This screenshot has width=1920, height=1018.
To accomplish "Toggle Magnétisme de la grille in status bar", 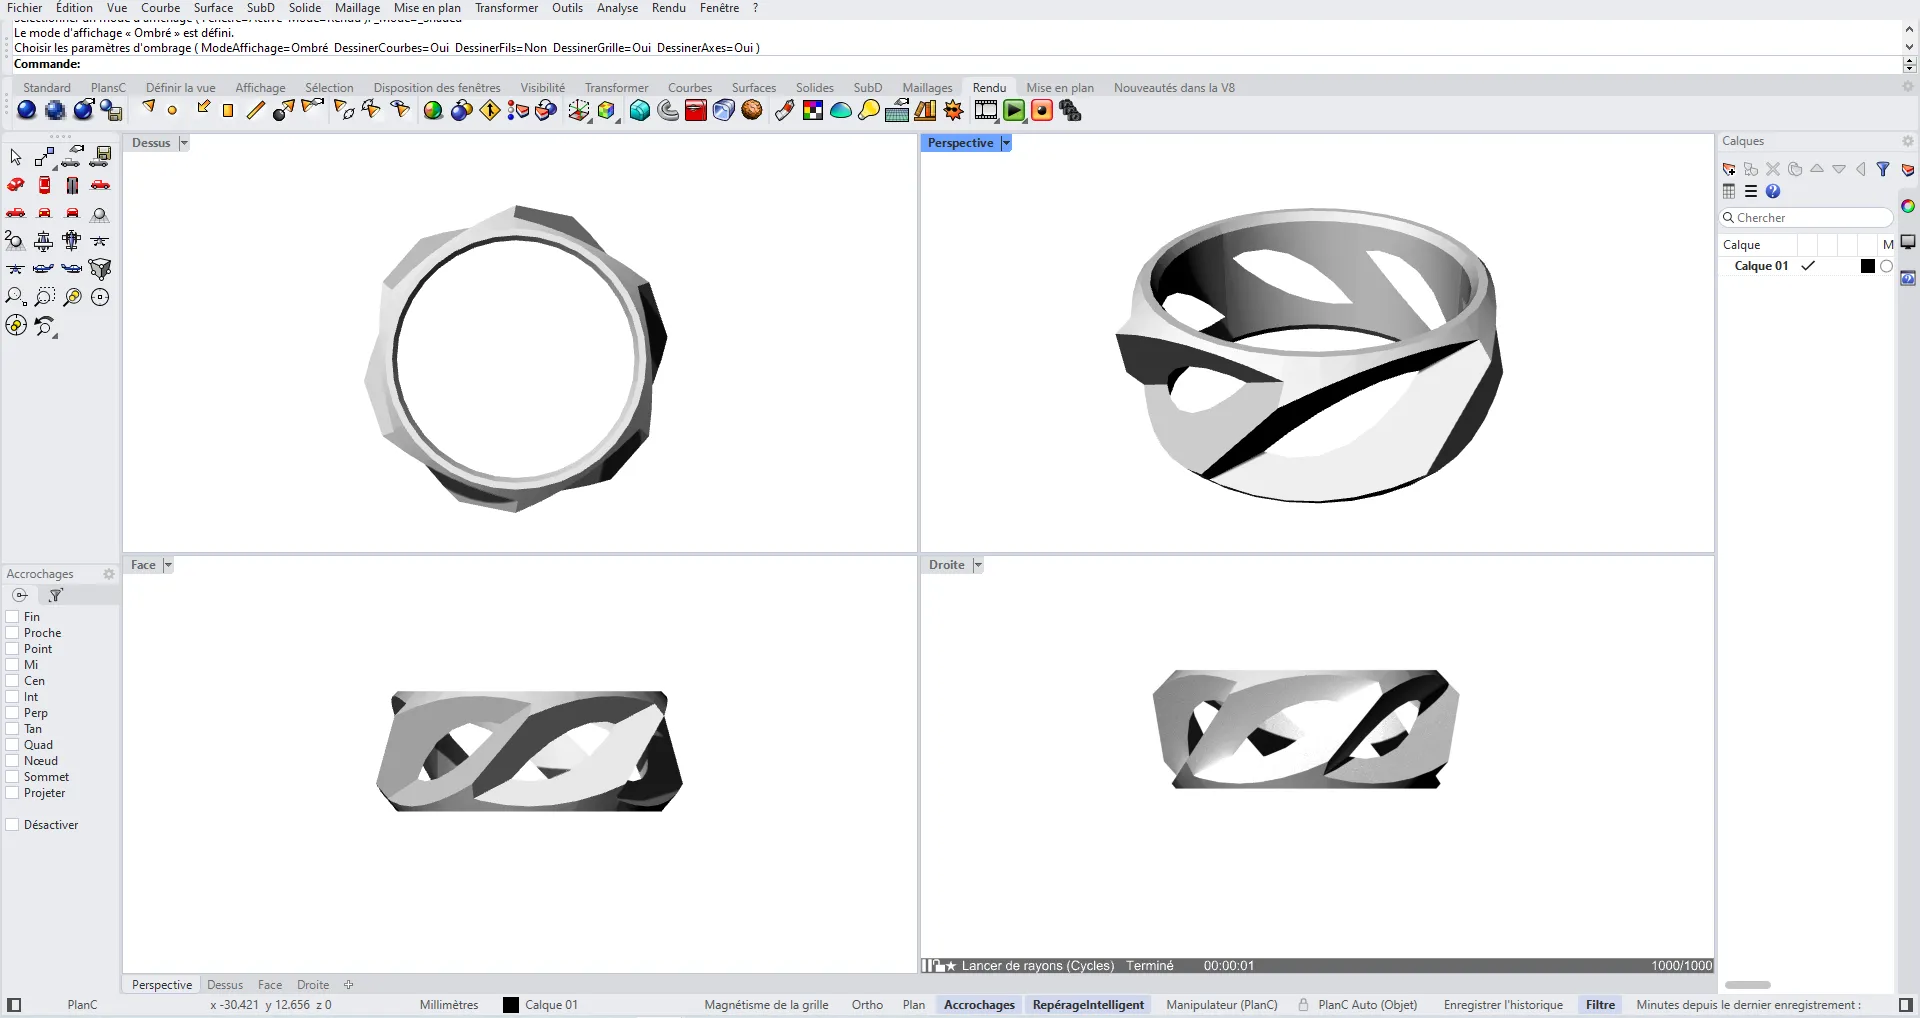I will [766, 1005].
